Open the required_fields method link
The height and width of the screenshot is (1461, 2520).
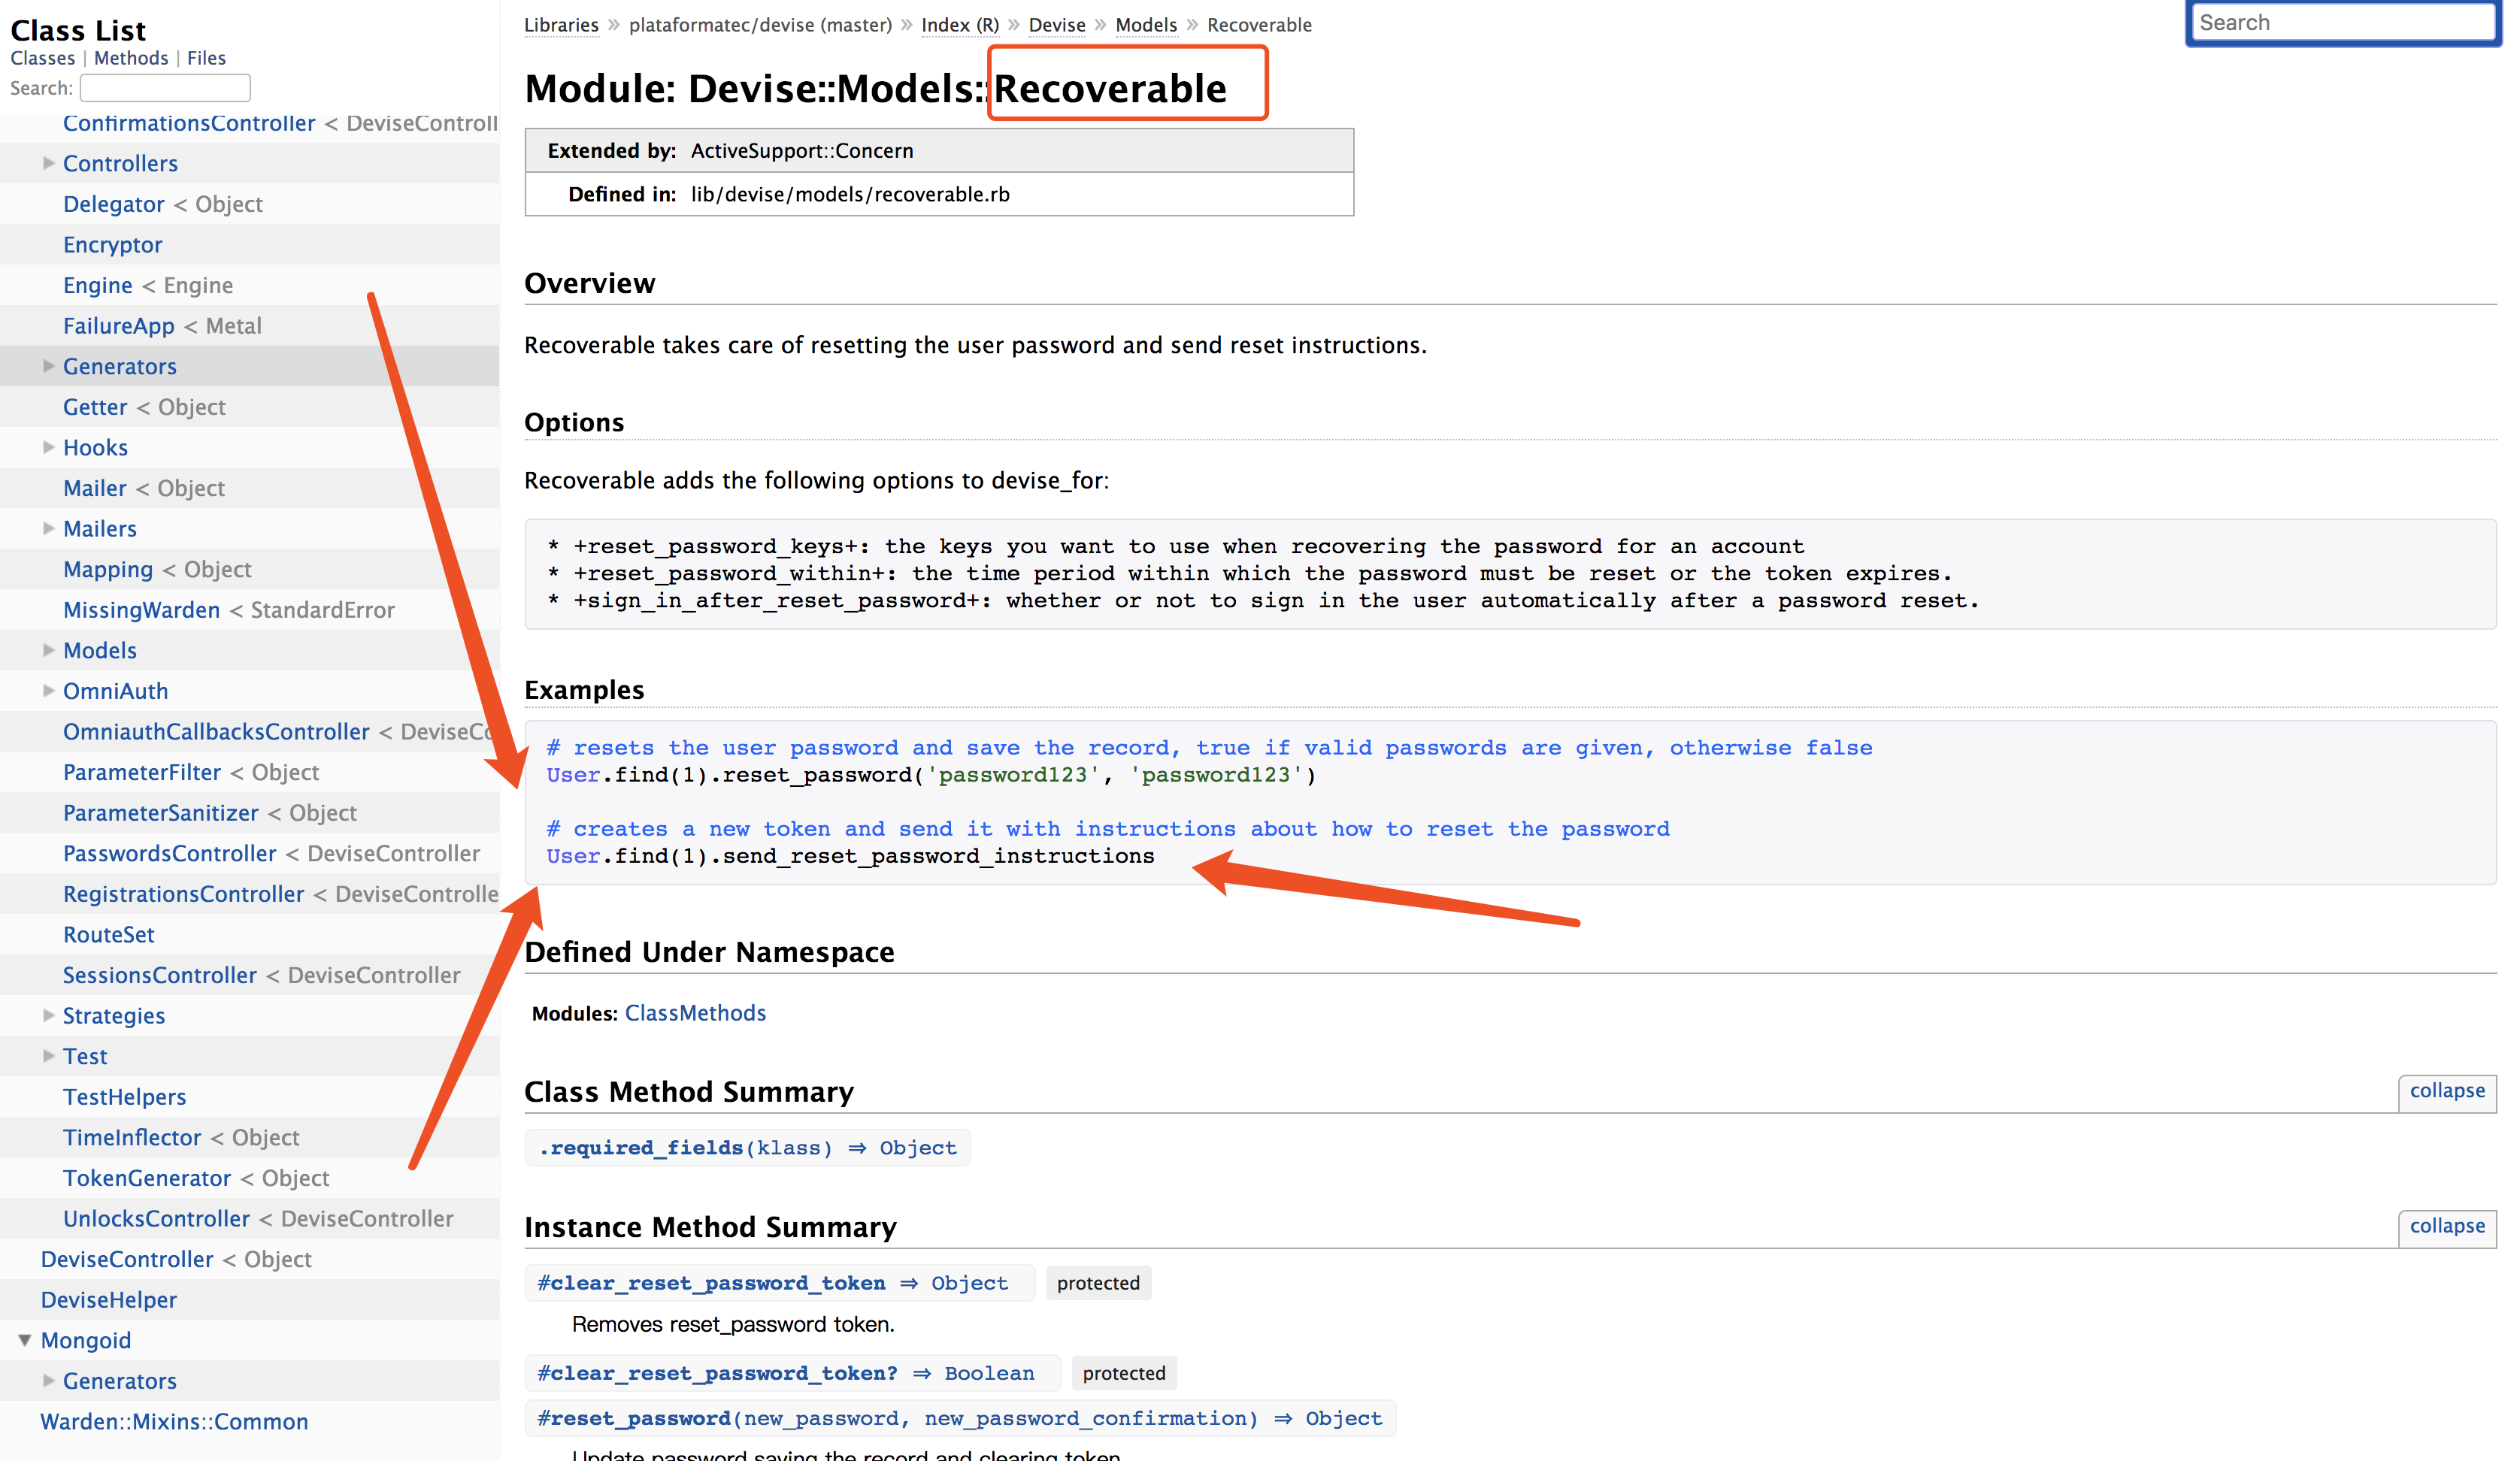[x=646, y=1148]
